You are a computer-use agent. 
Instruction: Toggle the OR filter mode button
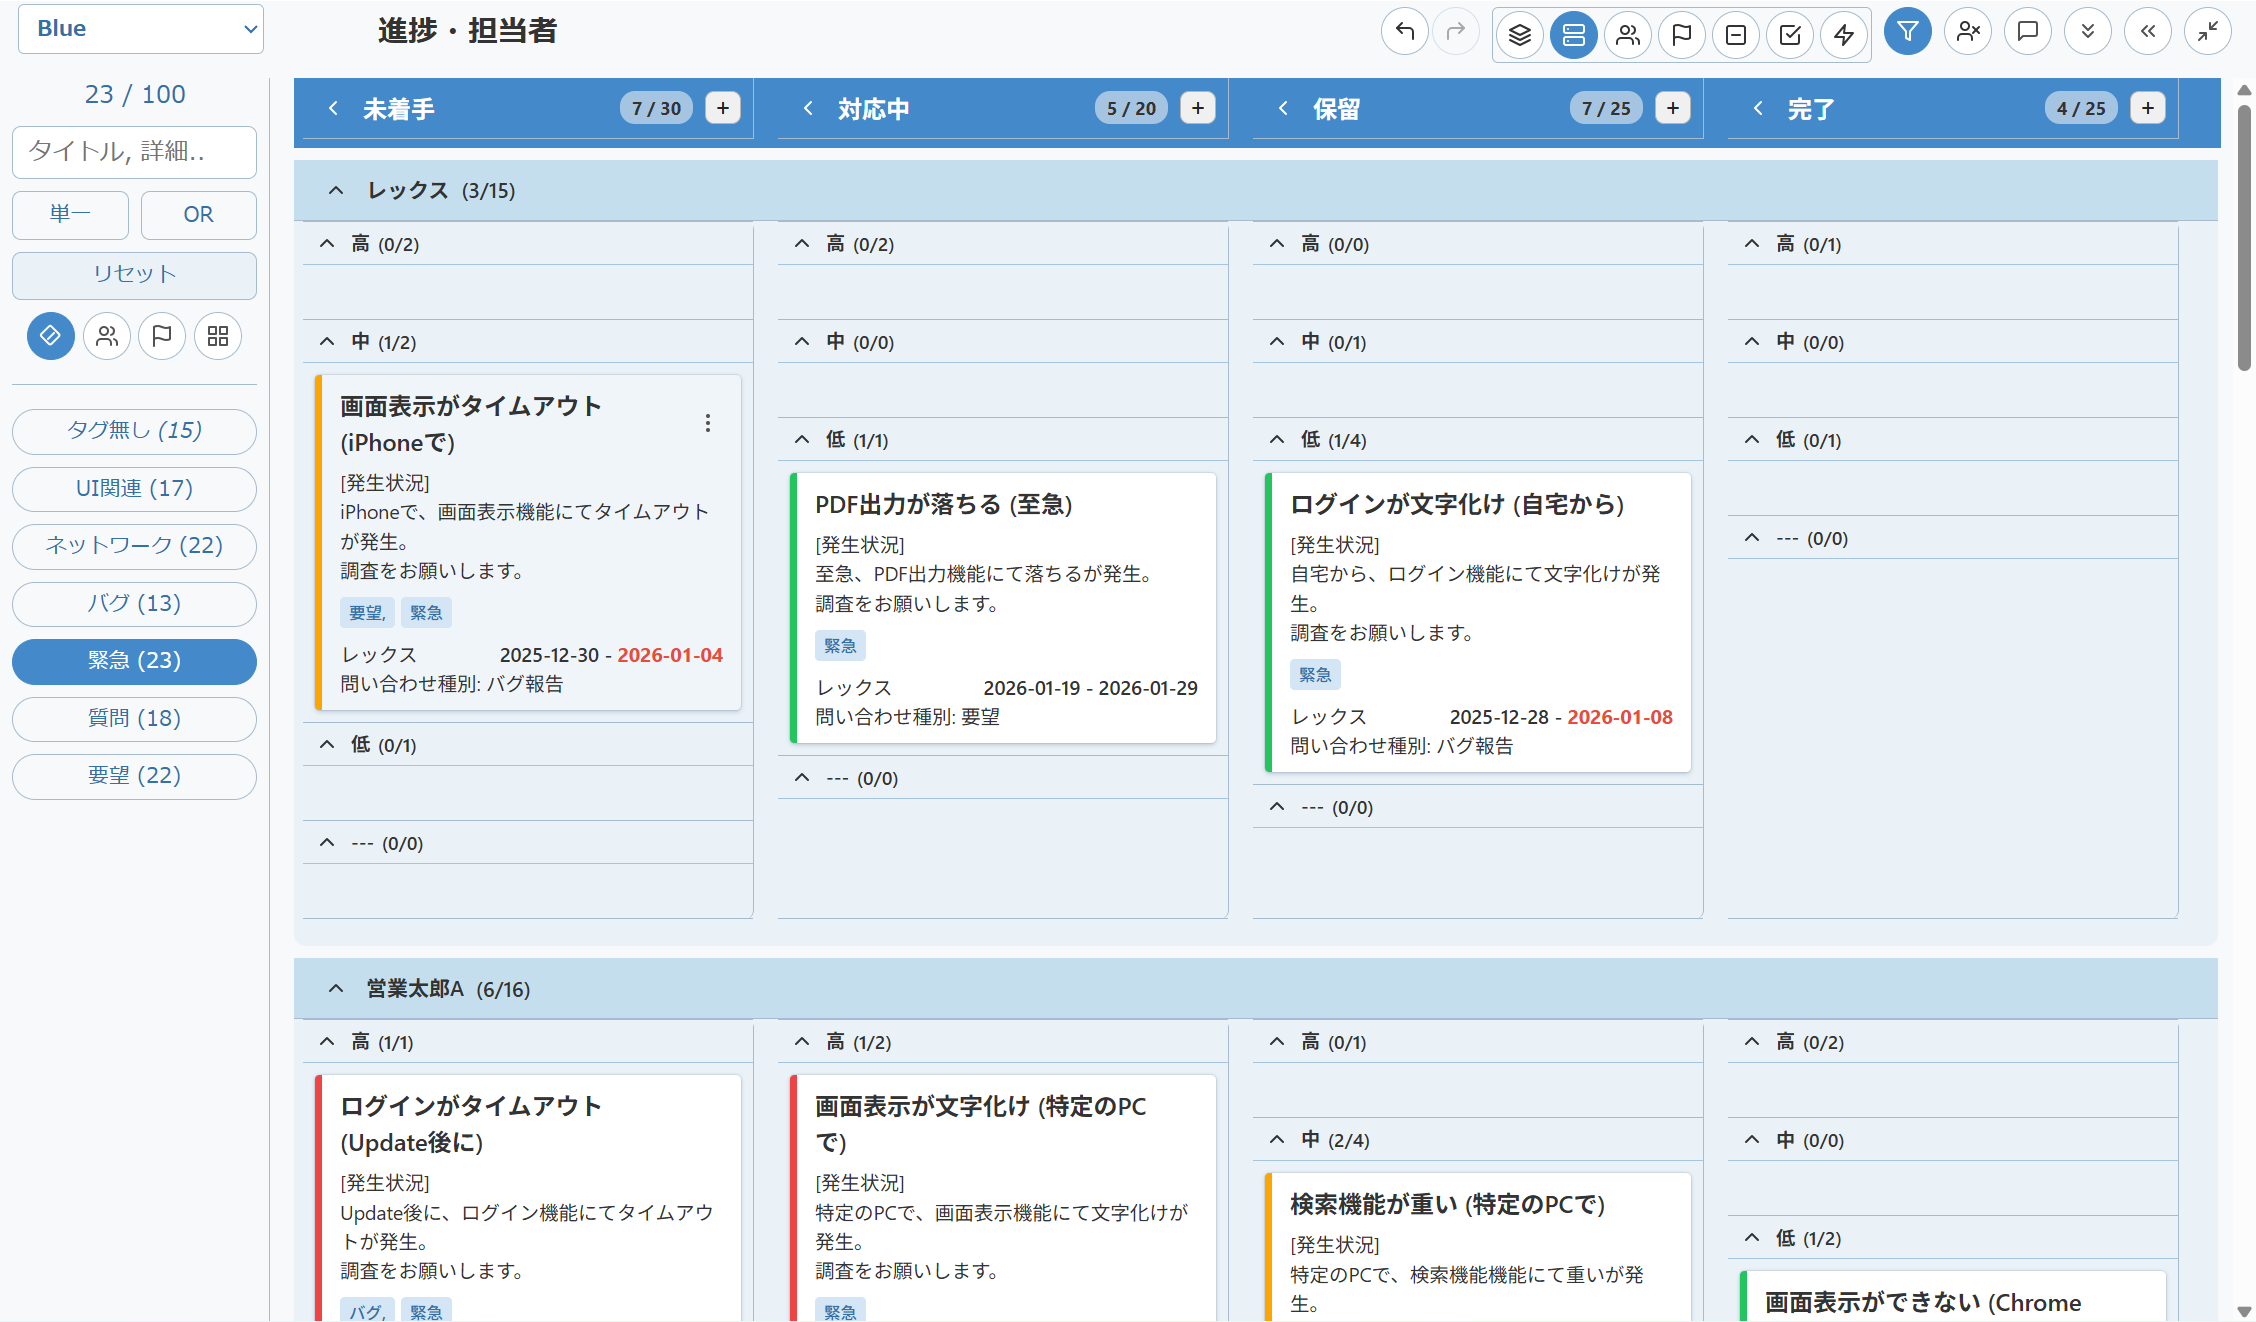[x=198, y=214]
